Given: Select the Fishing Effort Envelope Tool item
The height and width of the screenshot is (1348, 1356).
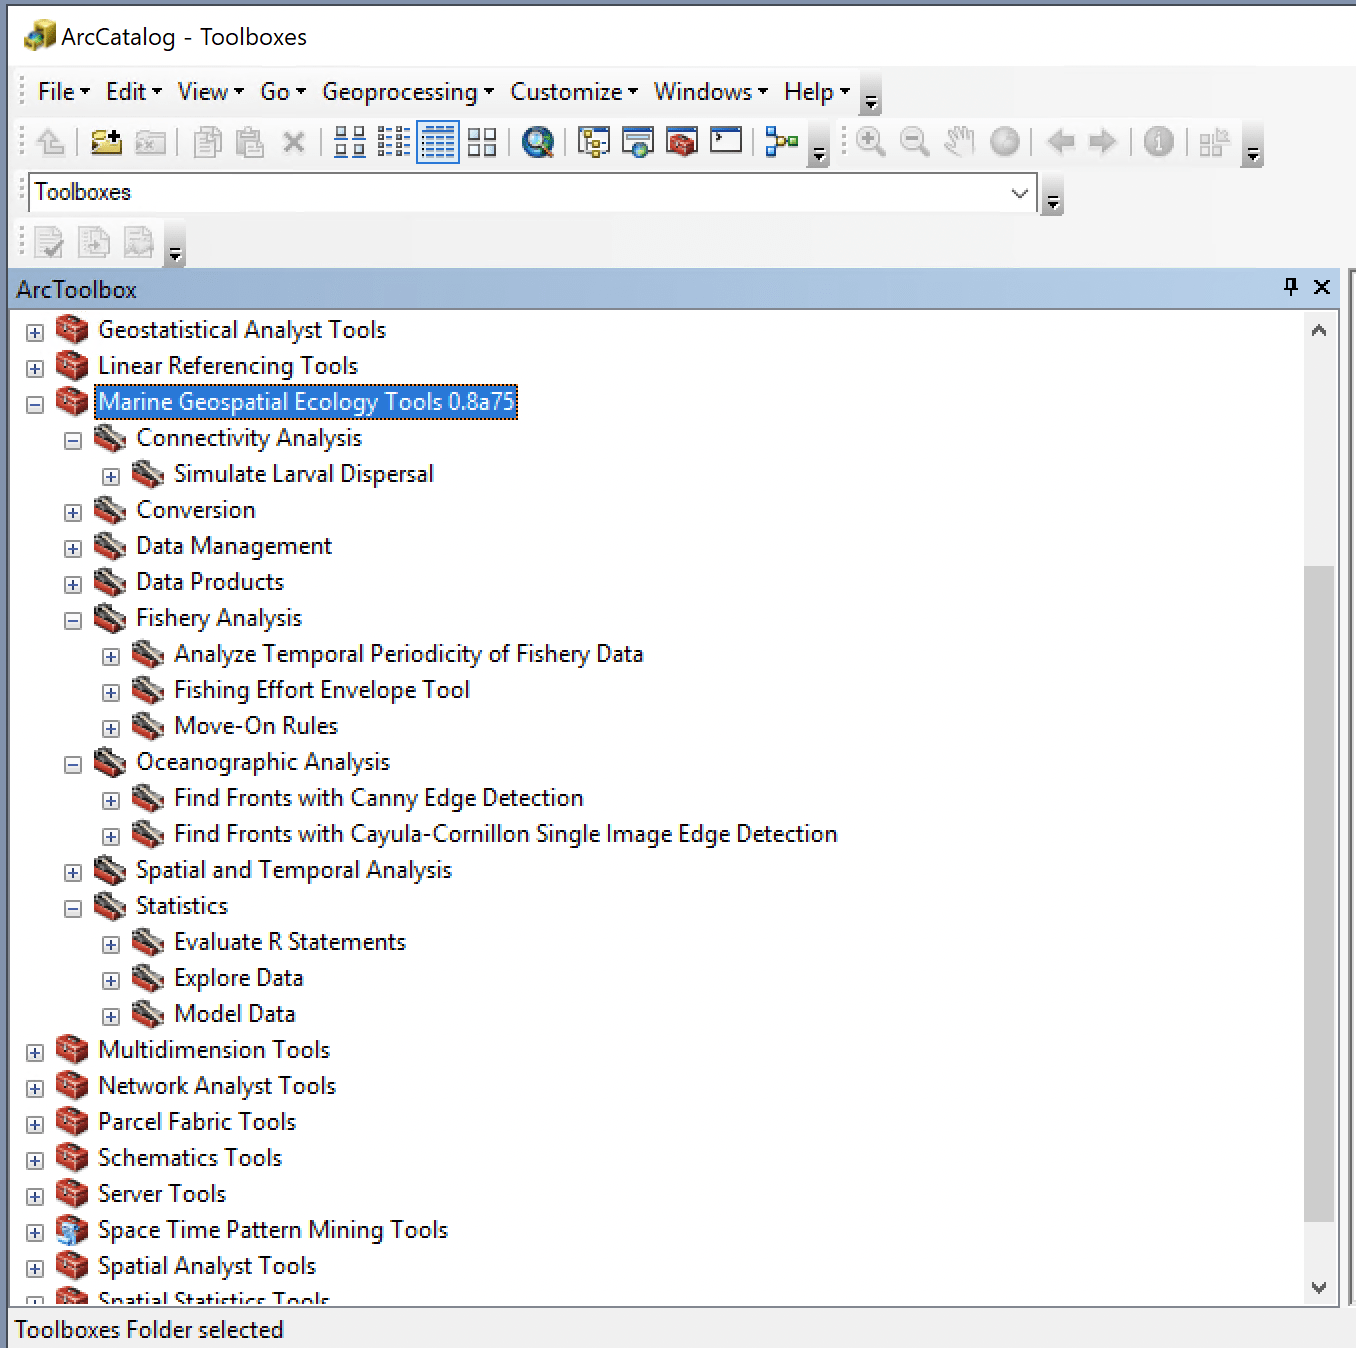Looking at the screenshot, I should [321, 690].
